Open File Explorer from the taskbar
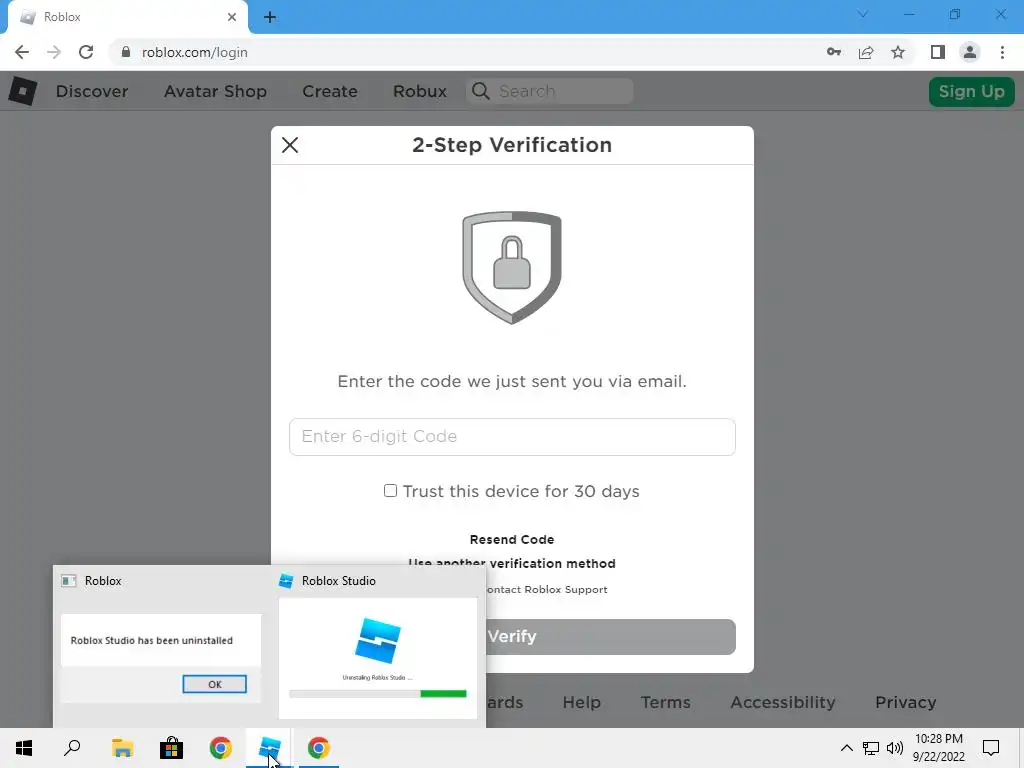Image resolution: width=1024 pixels, height=768 pixels. tap(122, 748)
